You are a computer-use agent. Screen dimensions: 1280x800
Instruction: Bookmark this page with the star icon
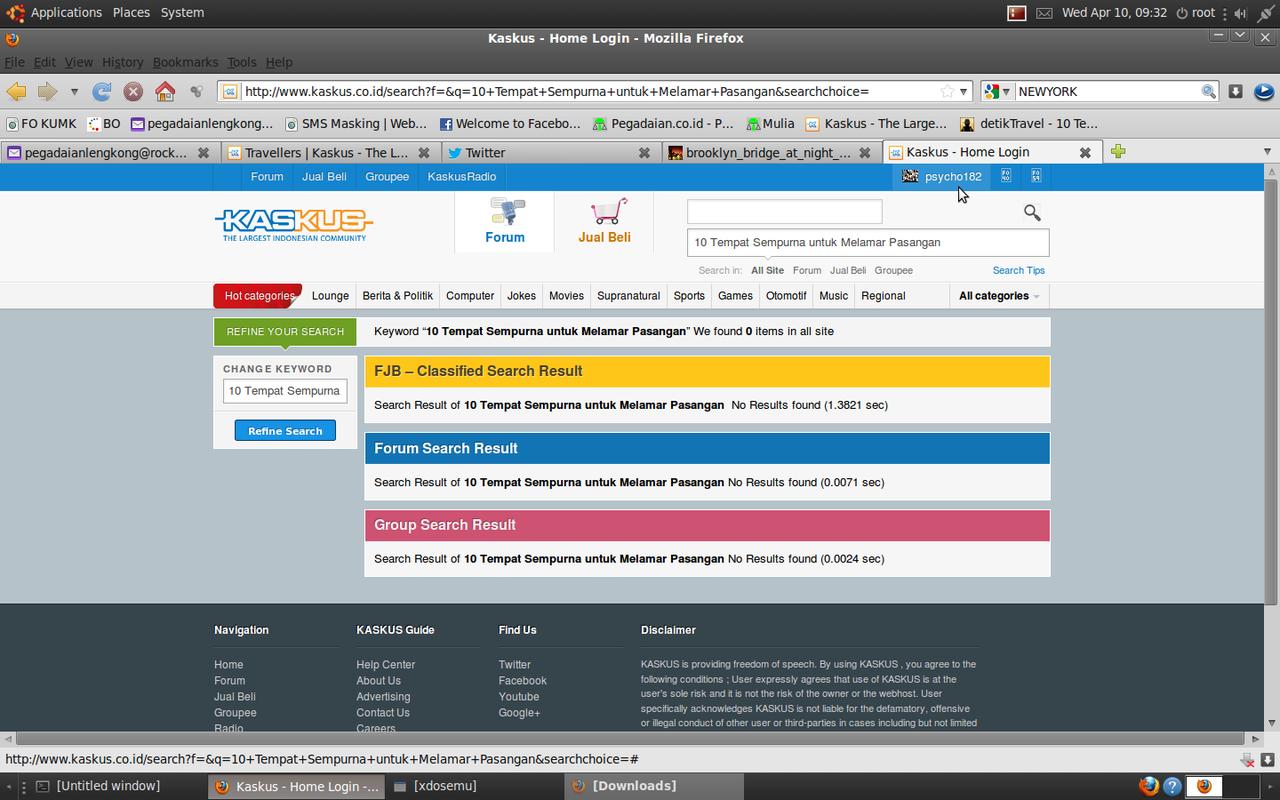click(946, 91)
